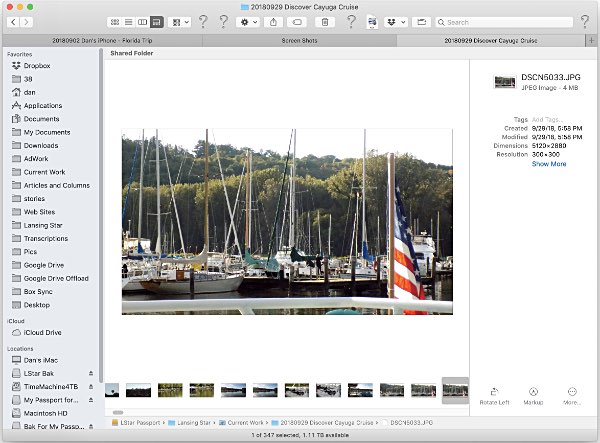Switch to icon view in the toolbar
The height and width of the screenshot is (443, 600).
(115, 21)
